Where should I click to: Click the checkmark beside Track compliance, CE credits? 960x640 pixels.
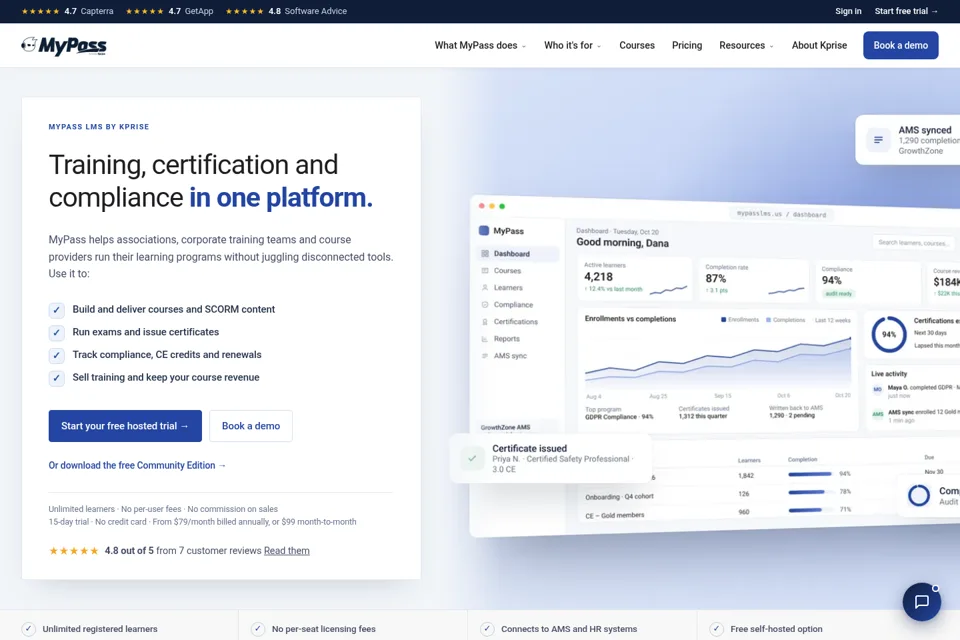coord(56,355)
